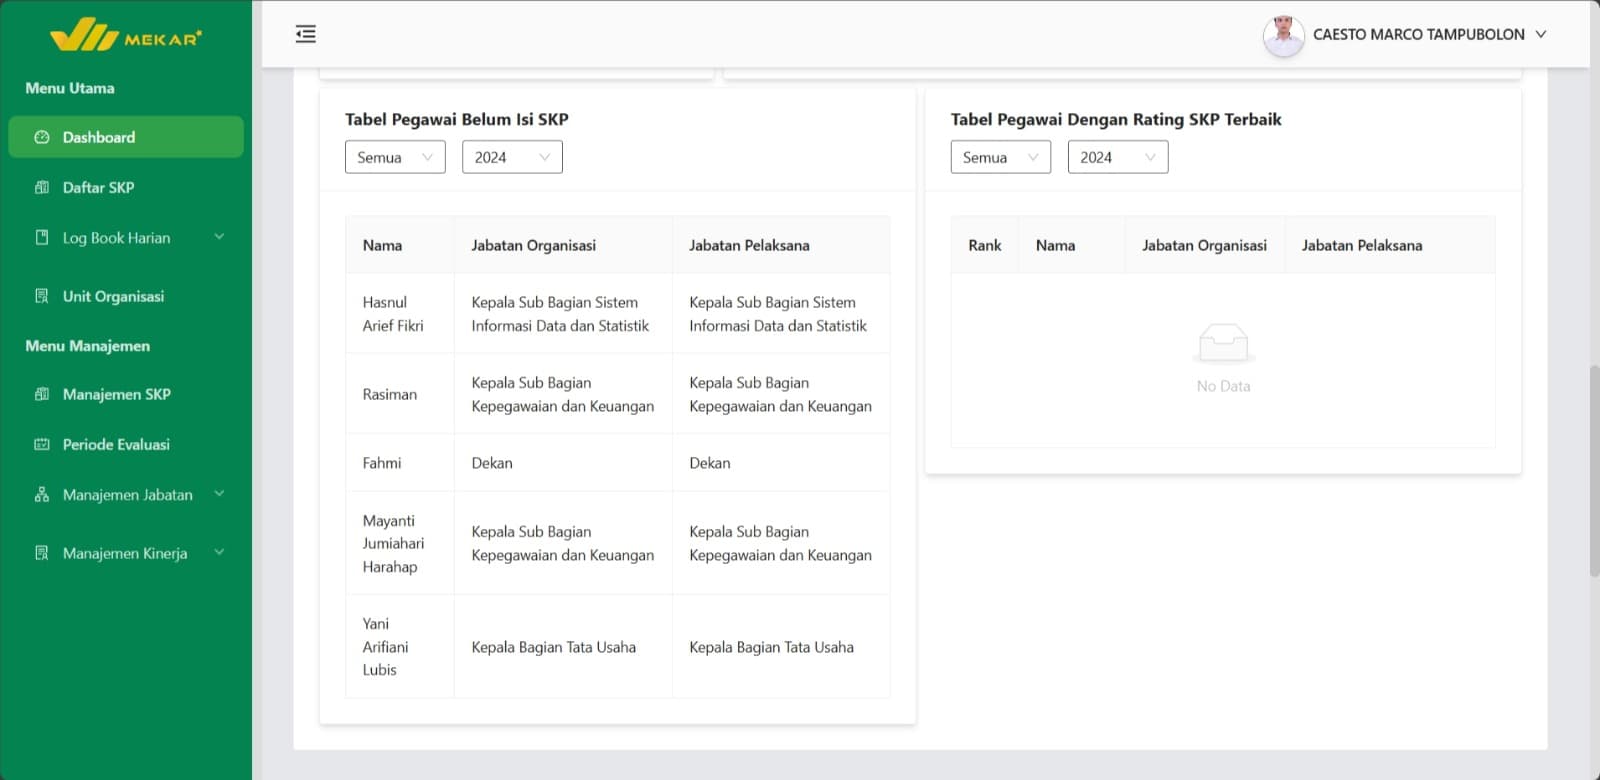The image size is (1600, 780).
Task: Click the Manajemen Jabatan hierarchy icon
Action: point(42,495)
